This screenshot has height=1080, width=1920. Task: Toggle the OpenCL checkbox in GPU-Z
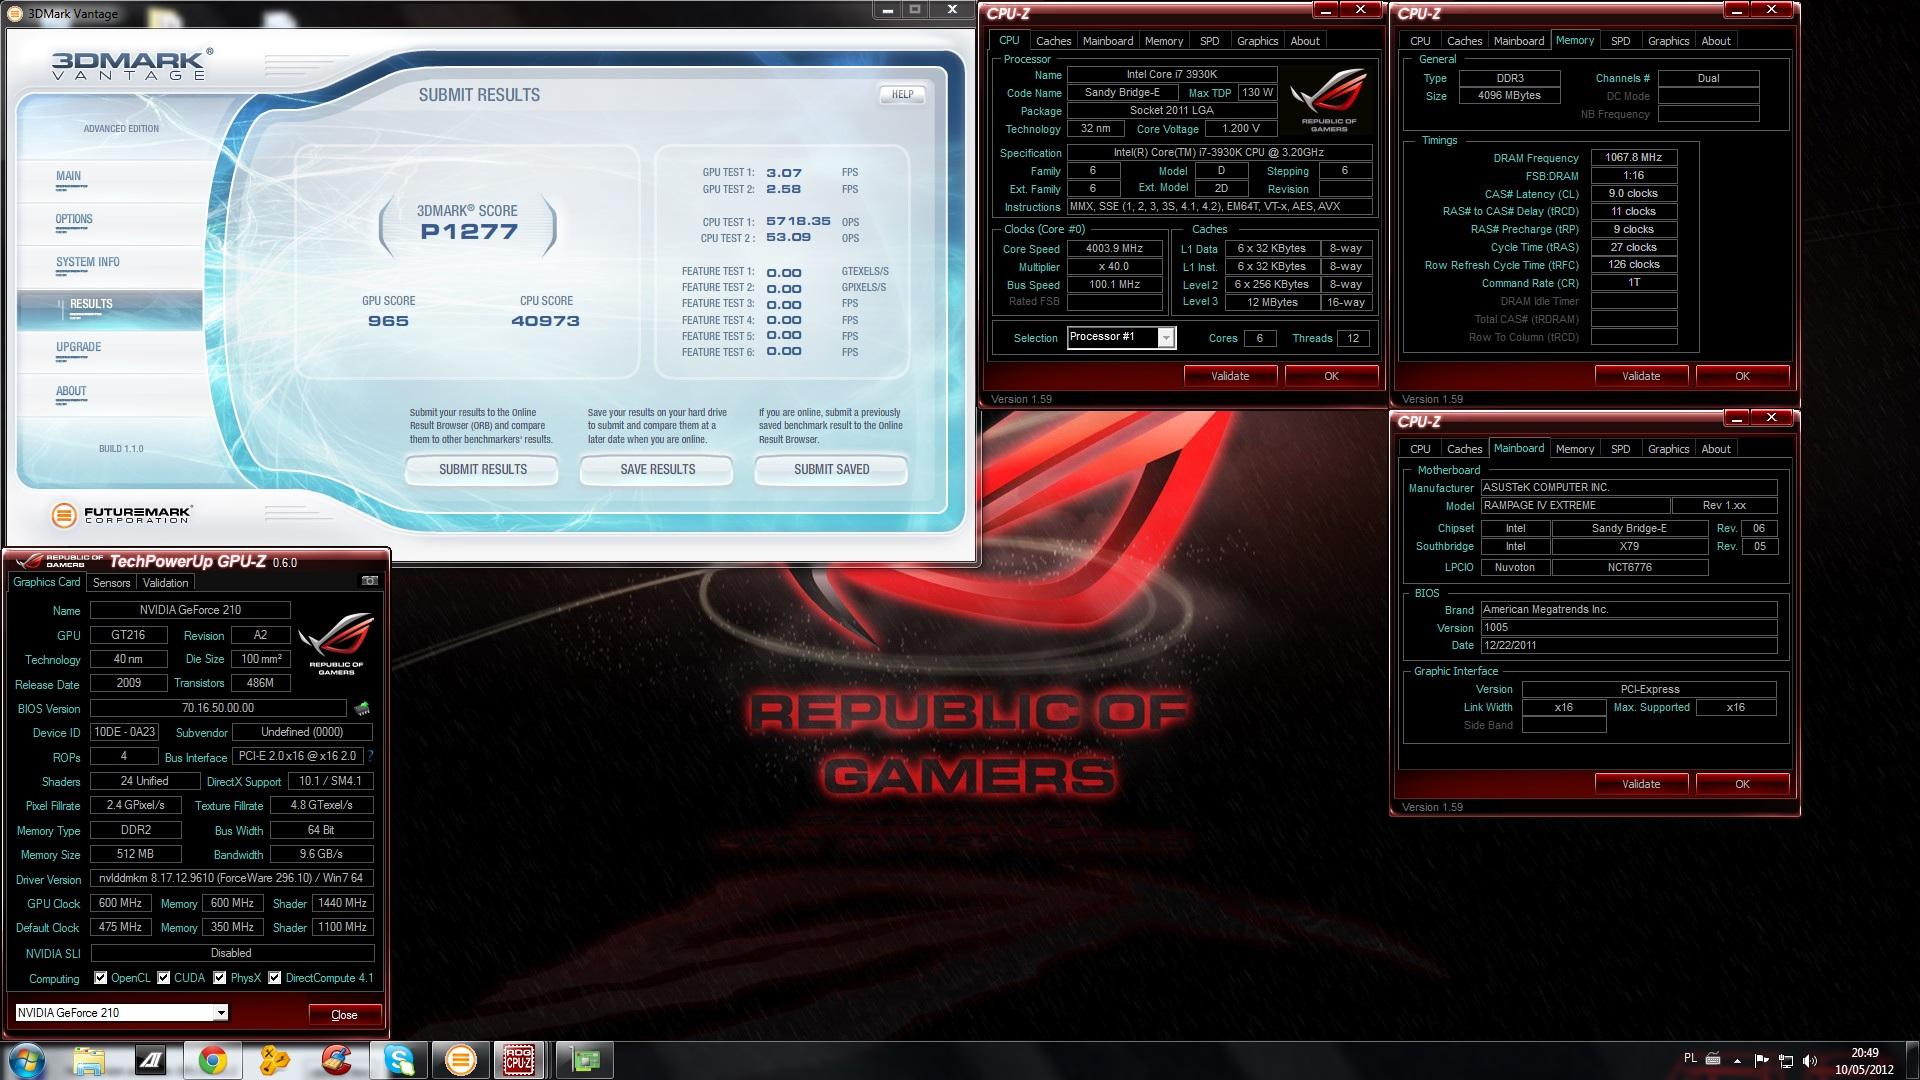[100, 978]
